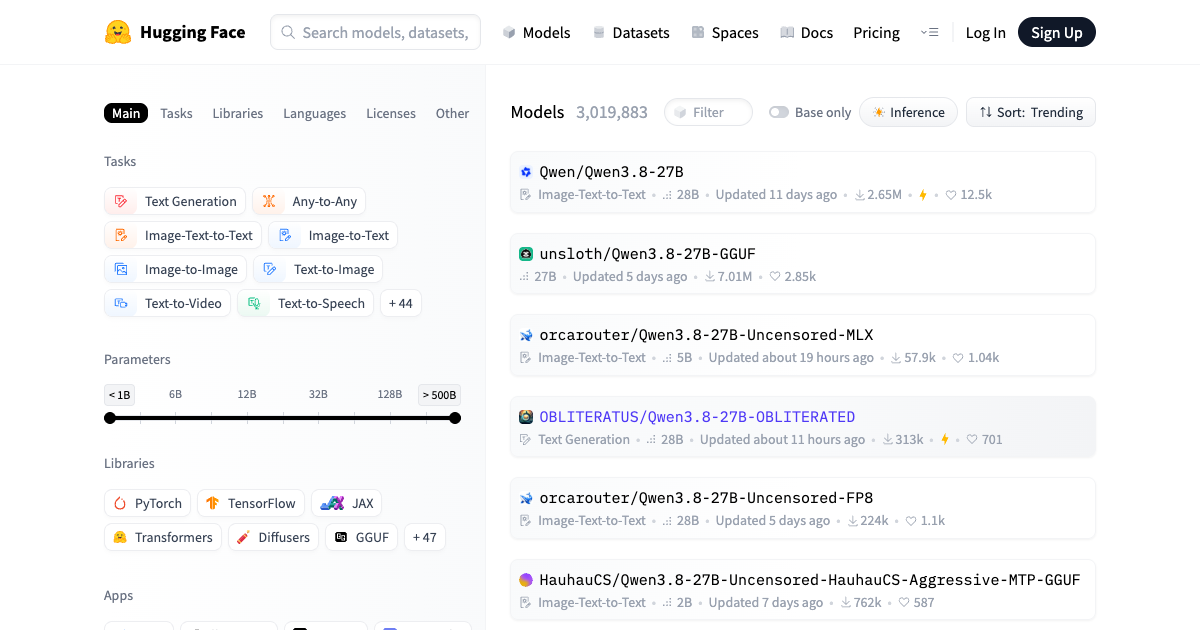Click the search magnifier icon
Image resolution: width=1200 pixels, height=630 pixels.
click(288, 32)
